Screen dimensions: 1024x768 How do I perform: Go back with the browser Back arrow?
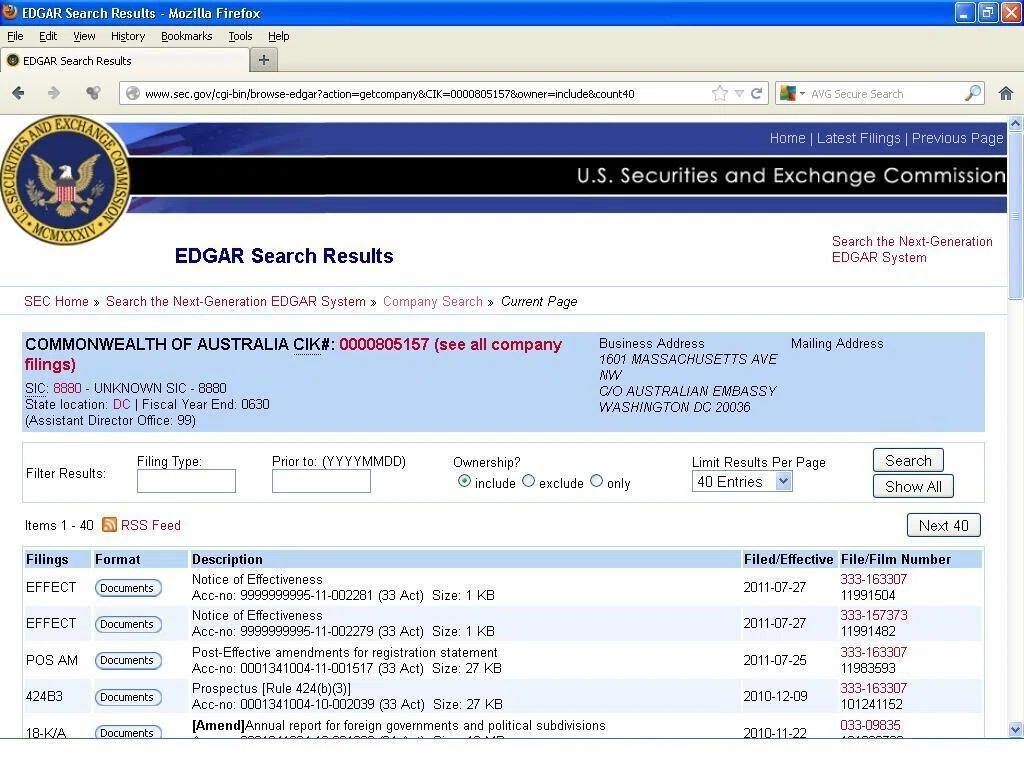(18, 93)
